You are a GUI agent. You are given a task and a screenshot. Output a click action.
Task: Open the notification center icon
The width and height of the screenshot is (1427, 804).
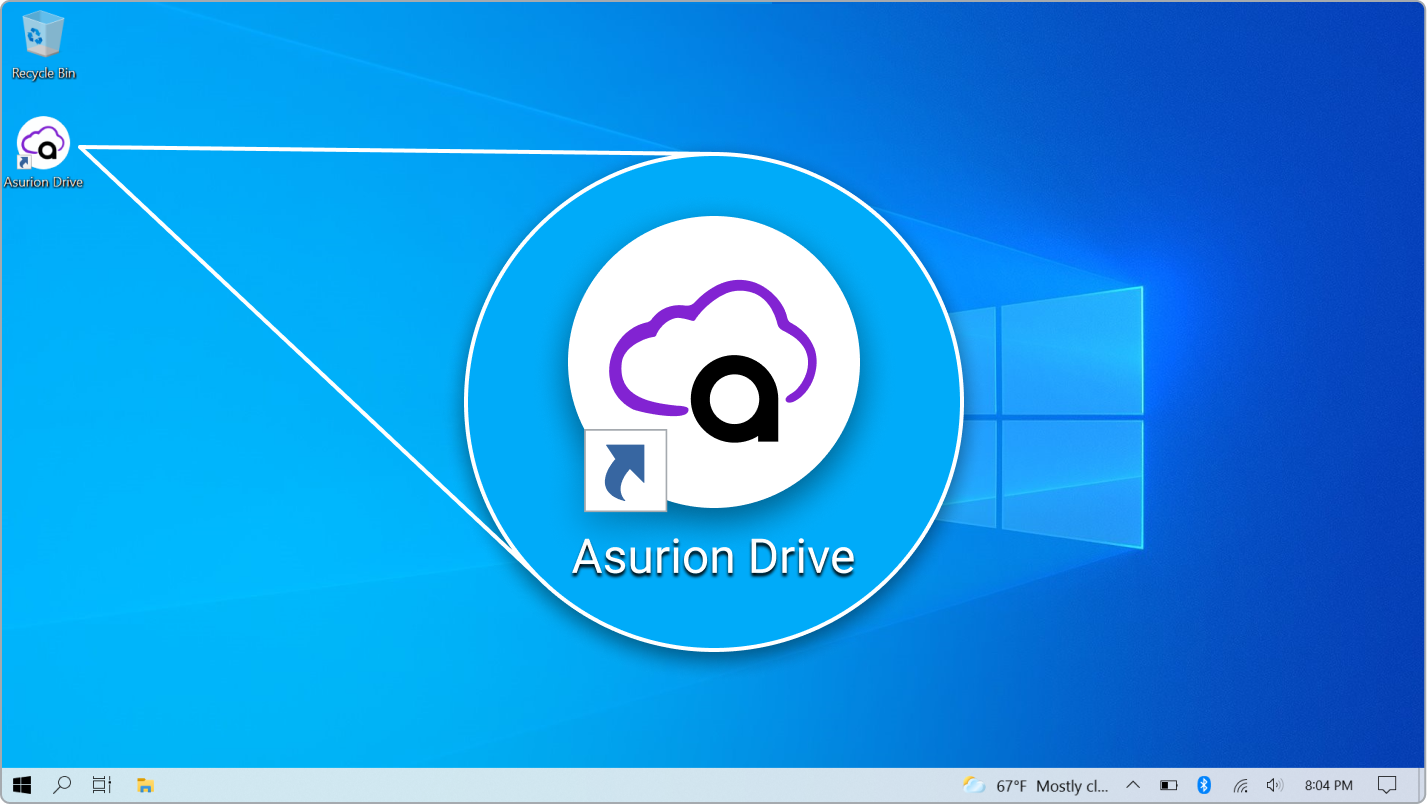[x=1387, y=785]
